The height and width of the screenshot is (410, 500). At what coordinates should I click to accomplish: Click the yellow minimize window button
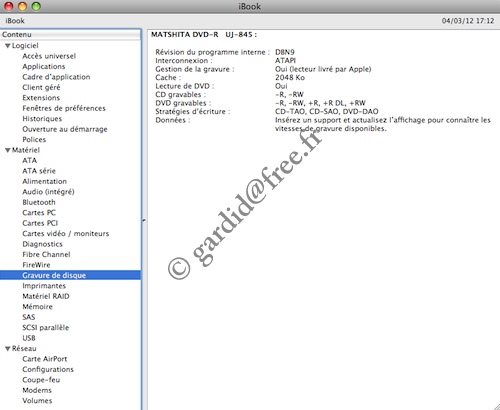pyautogui.click(x=22, y=6)
